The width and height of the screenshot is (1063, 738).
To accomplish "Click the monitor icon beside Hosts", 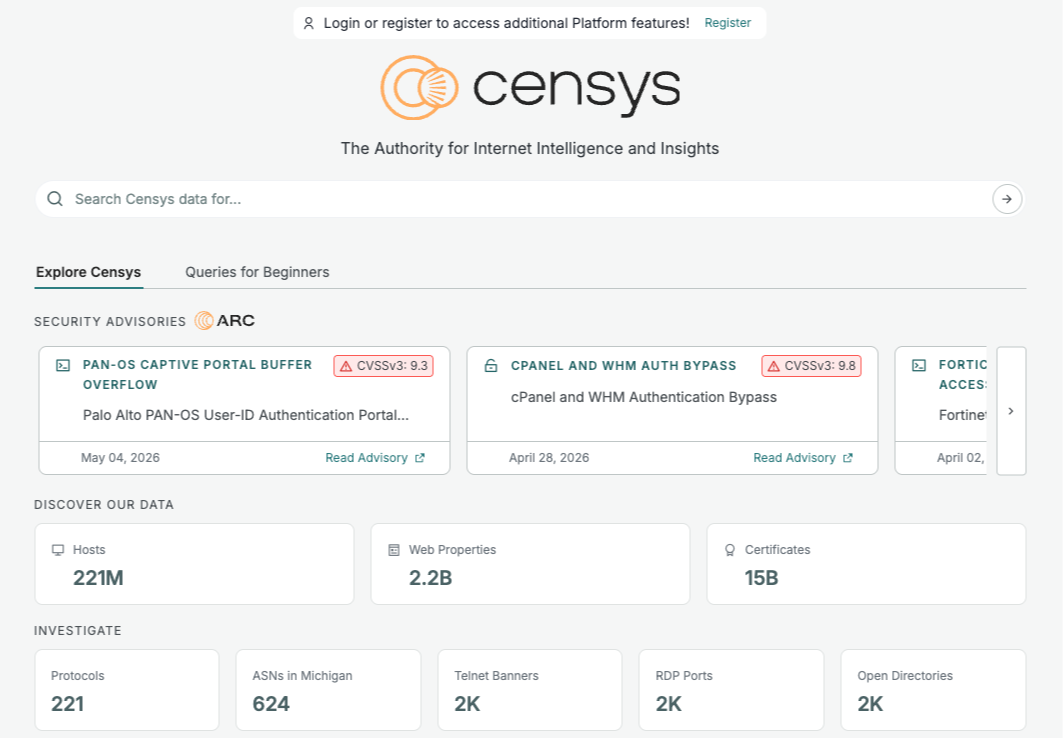I will [58, 550].
